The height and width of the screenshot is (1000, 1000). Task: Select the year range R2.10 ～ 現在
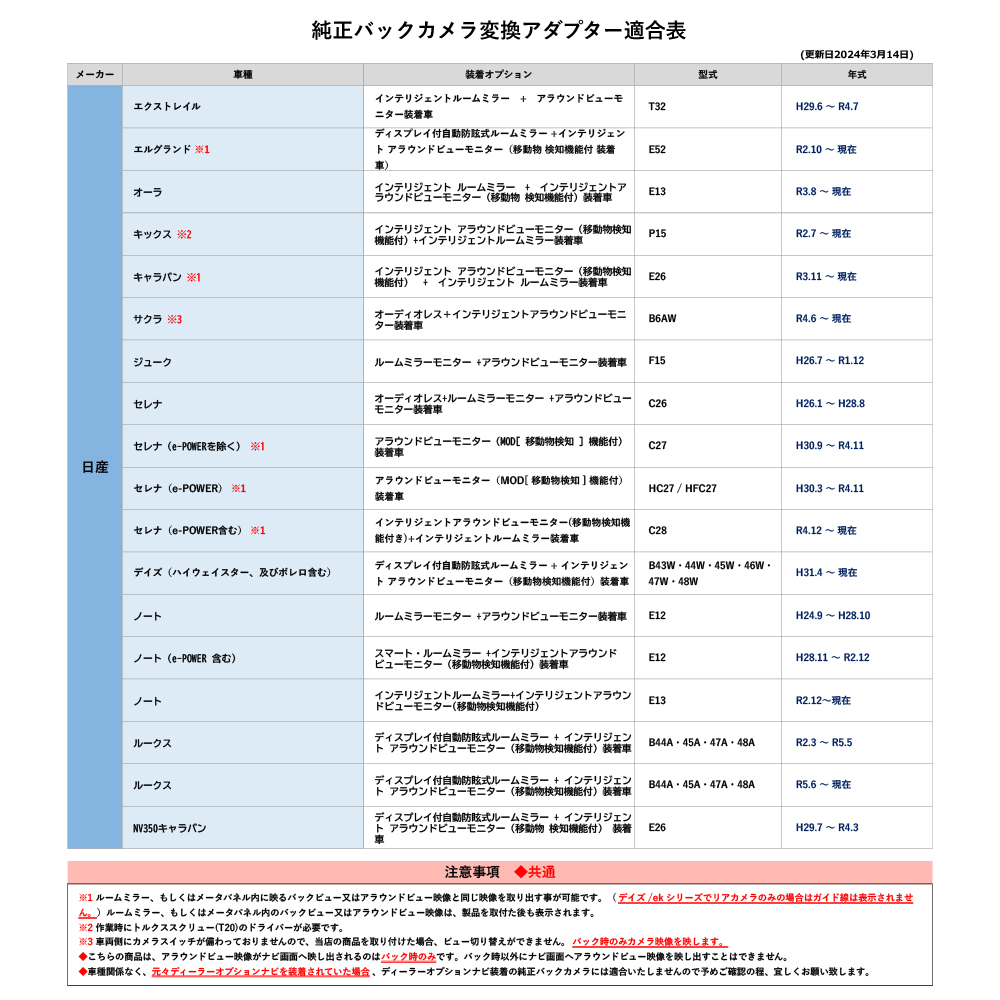(826, 149)
